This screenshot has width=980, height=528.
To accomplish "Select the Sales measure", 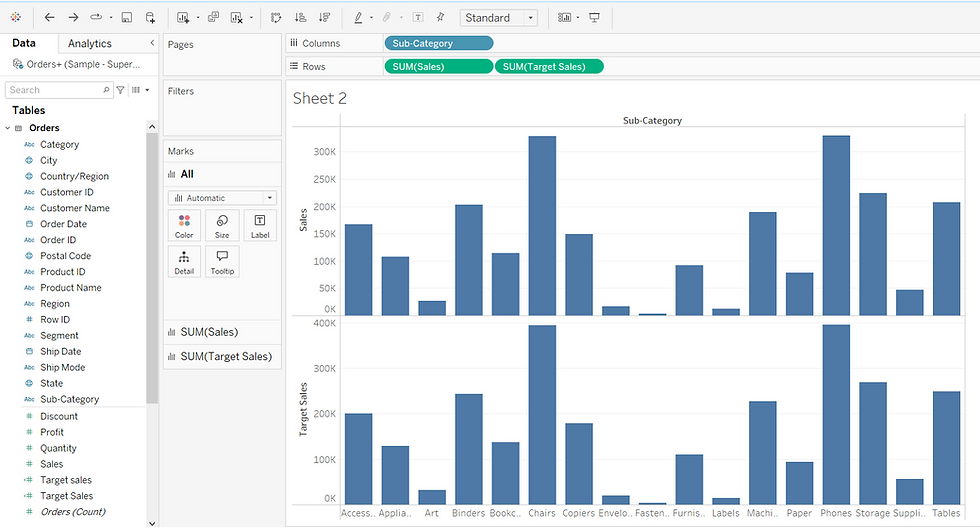I will (51, 464).
